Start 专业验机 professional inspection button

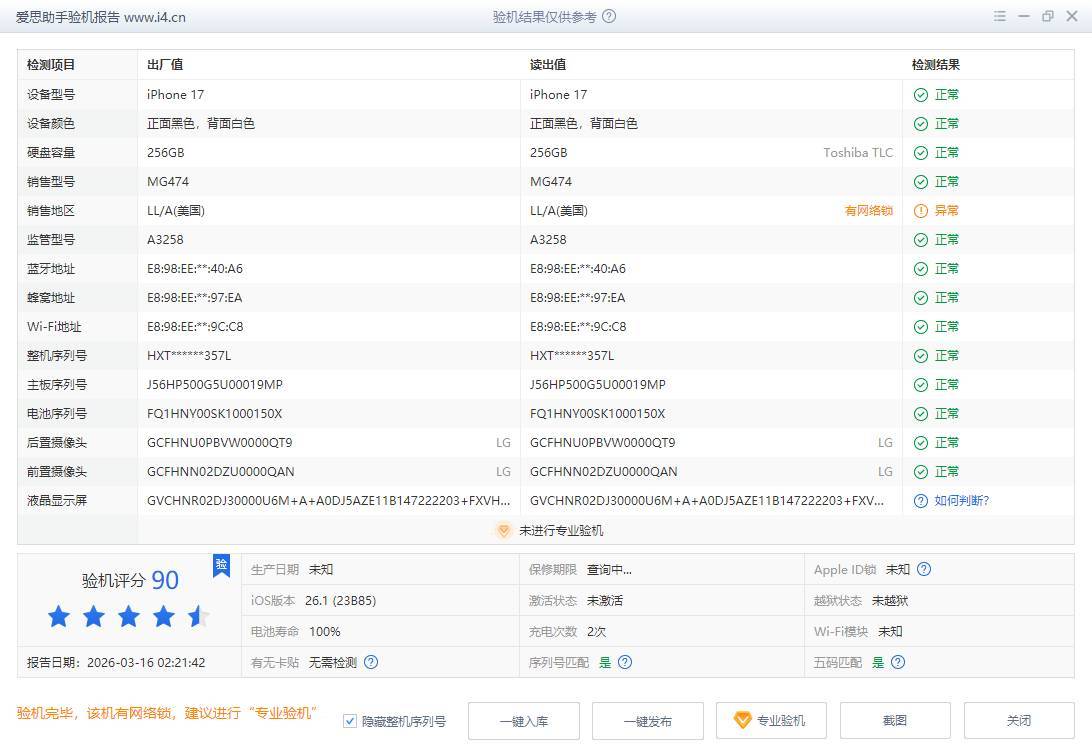(x=770, y=721)
